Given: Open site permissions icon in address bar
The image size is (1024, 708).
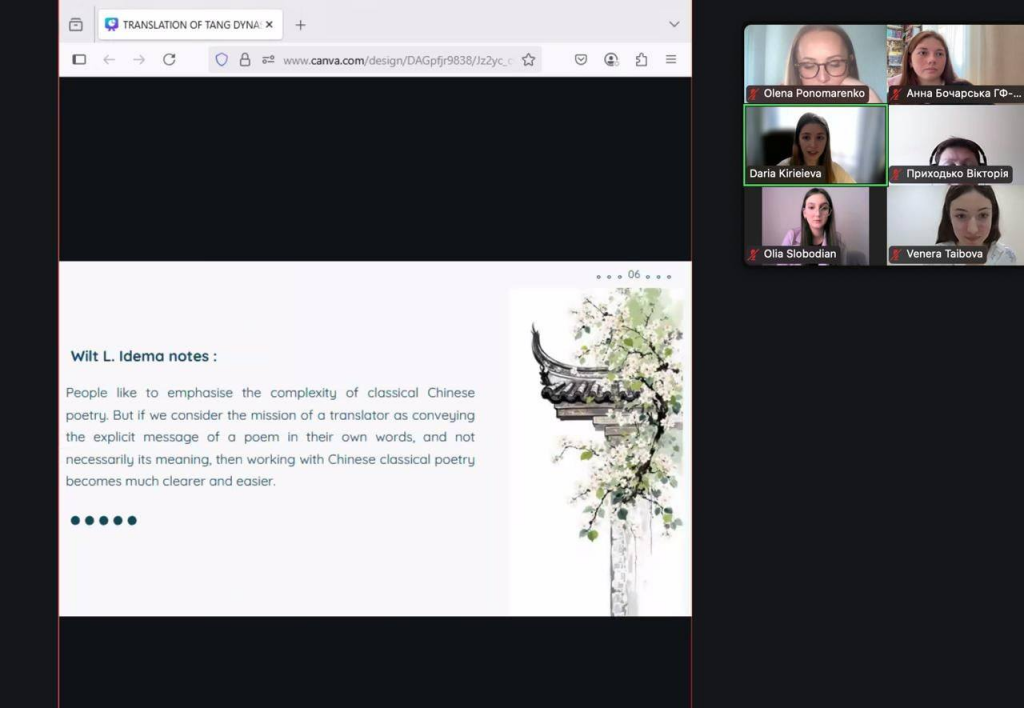Looking at the screenshot, I should (267, 60).
